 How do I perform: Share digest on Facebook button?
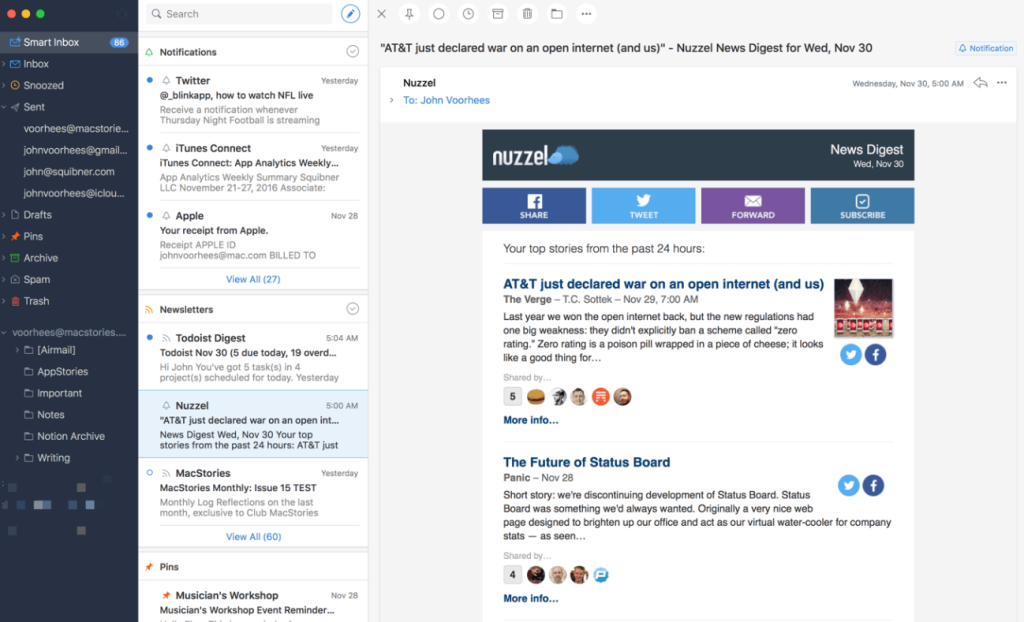coord(534,206)
